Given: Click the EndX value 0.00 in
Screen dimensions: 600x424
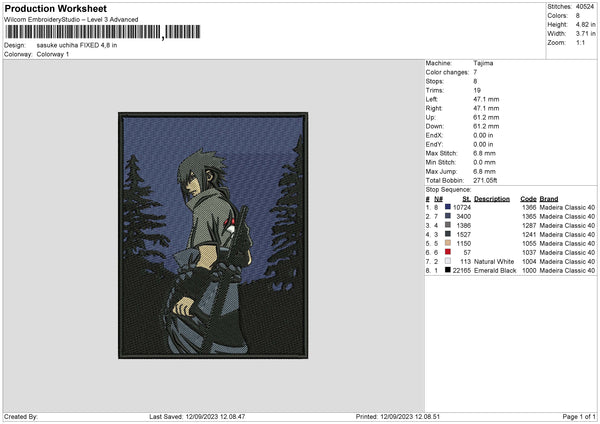Looking at the screenshot, I should (x=483, y=135).
